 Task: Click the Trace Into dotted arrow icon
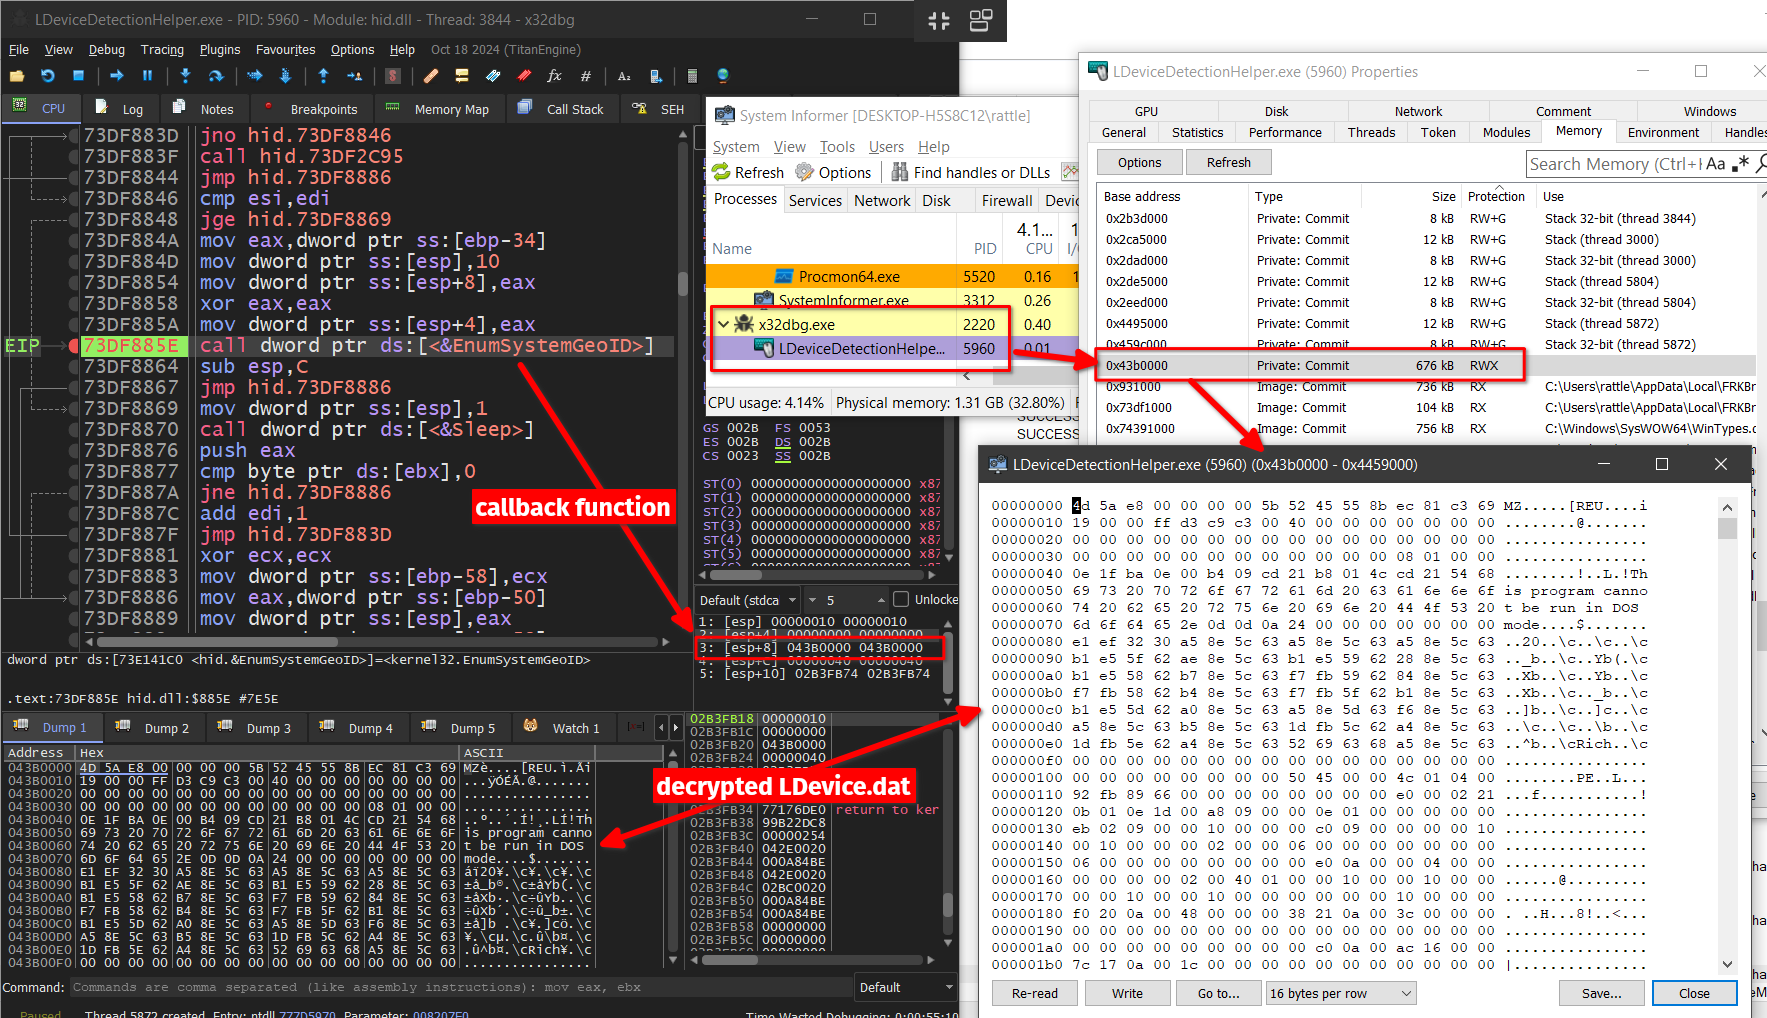[x=255, y=76]
